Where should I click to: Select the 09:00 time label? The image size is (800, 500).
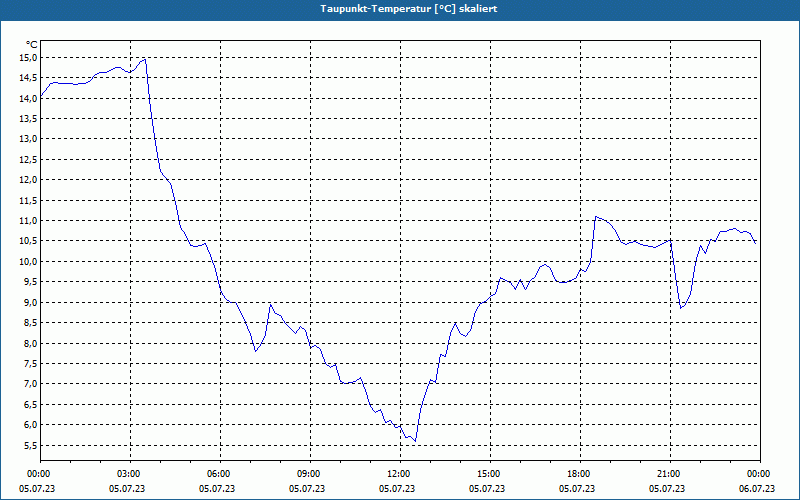[309, 474]
